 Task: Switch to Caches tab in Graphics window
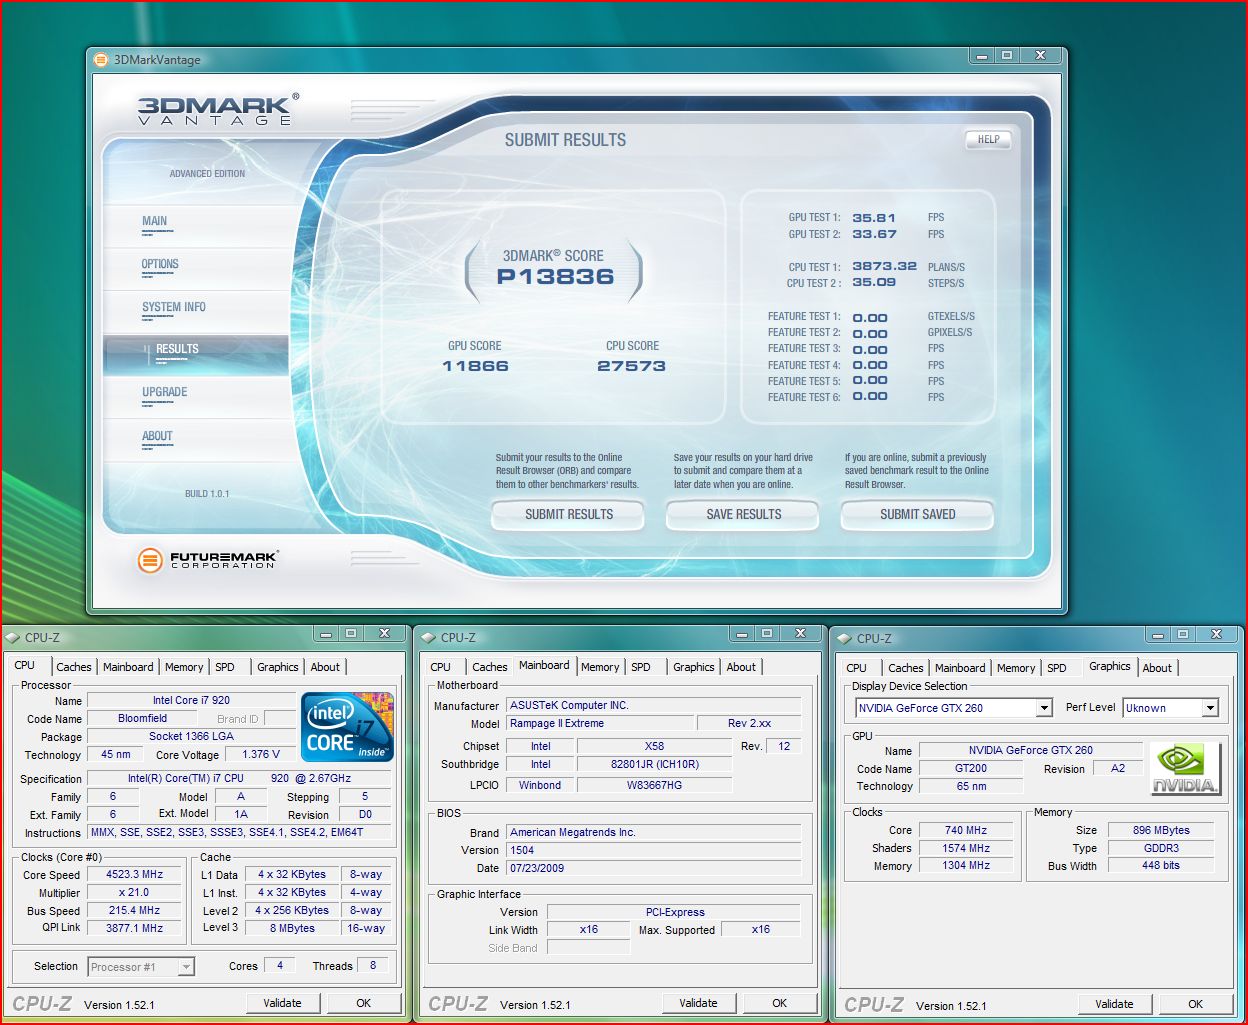coord(906,668)
